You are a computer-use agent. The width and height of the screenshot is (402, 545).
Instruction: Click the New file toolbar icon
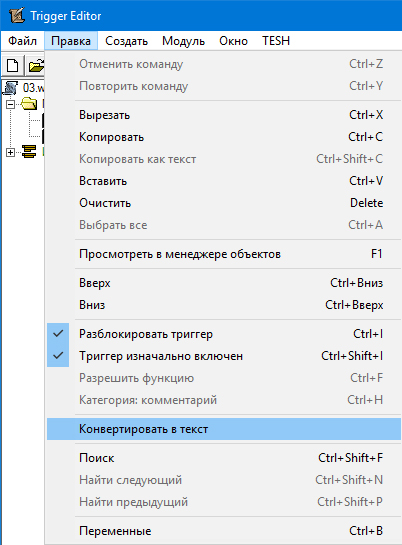13,65
